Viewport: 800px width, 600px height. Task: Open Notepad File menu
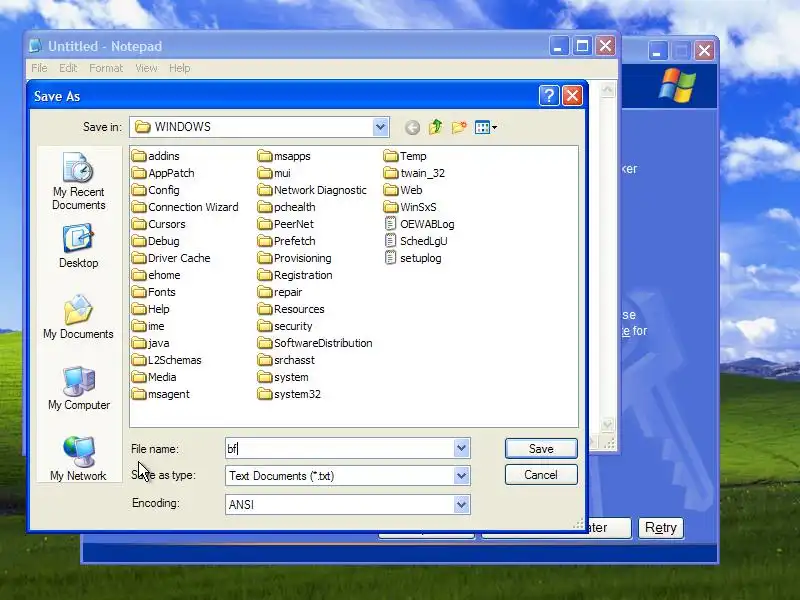pos(39,68)
